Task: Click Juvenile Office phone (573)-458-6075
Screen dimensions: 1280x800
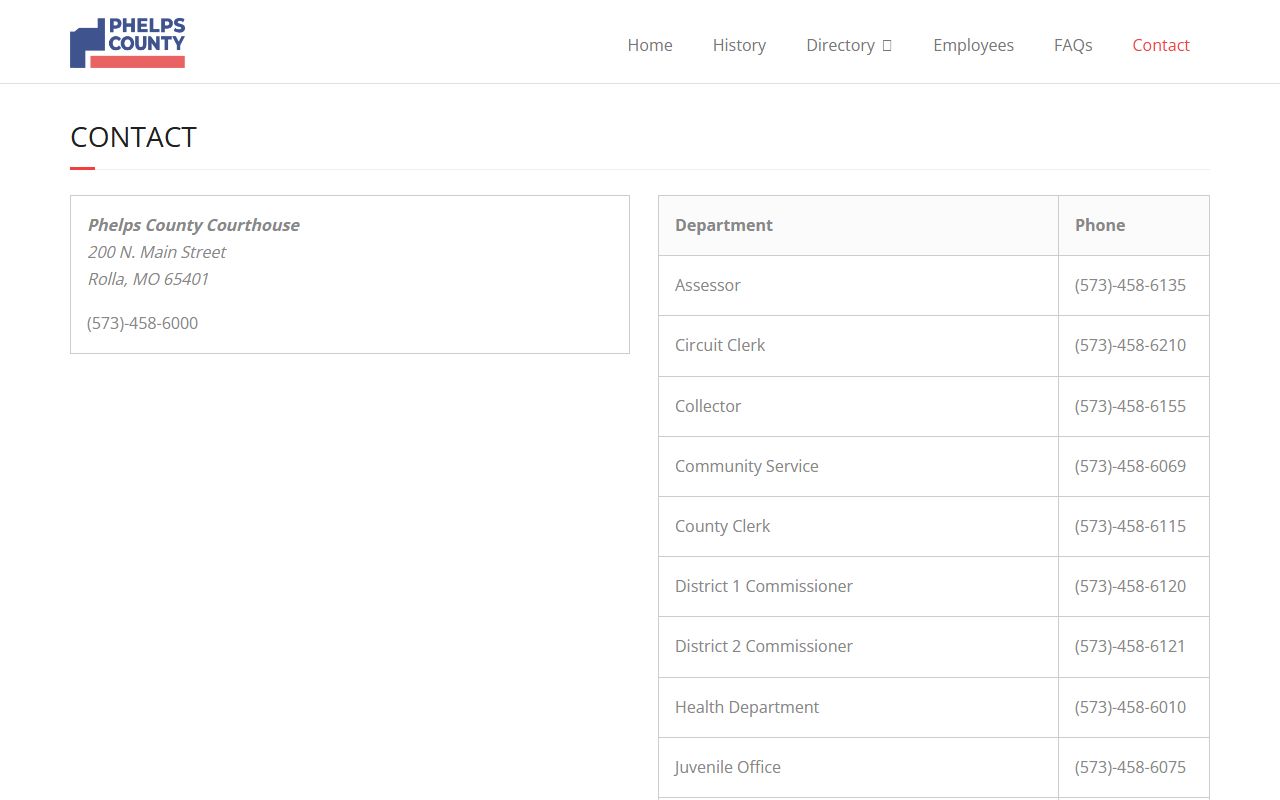Action: tap(1130, 767)
